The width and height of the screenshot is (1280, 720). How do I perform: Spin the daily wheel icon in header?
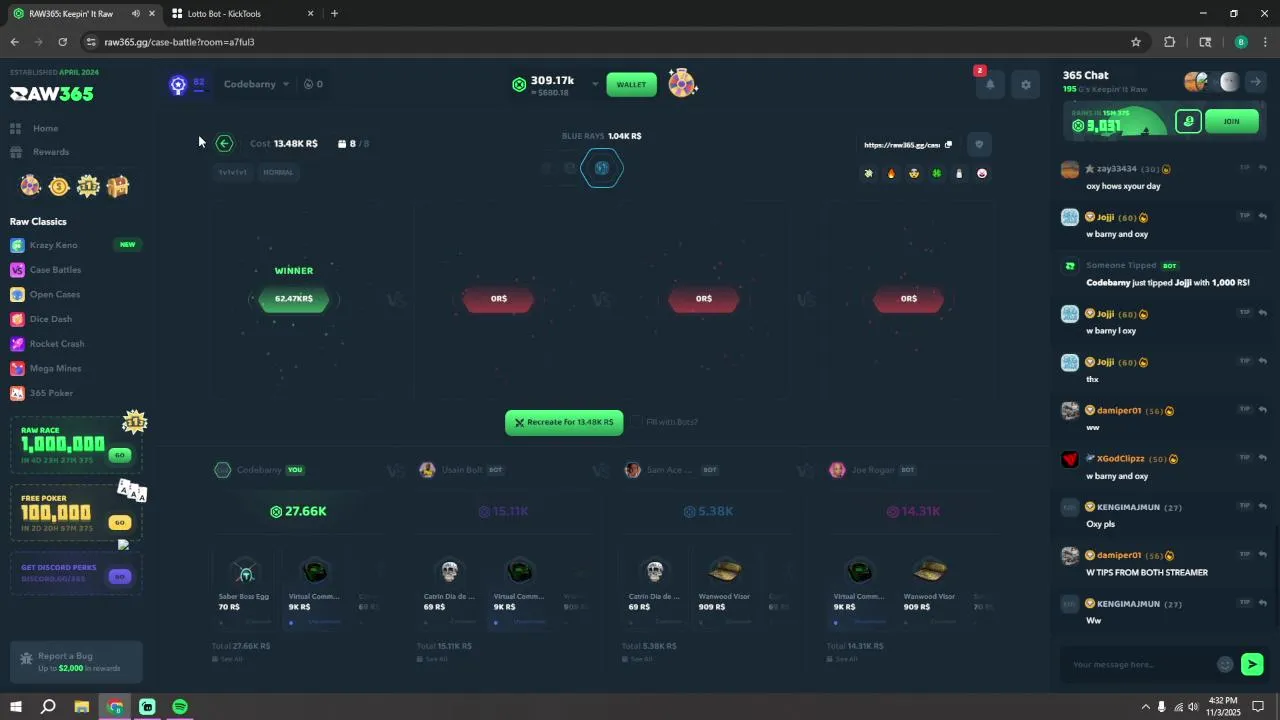pyautogui.click(x=682, y=84)
